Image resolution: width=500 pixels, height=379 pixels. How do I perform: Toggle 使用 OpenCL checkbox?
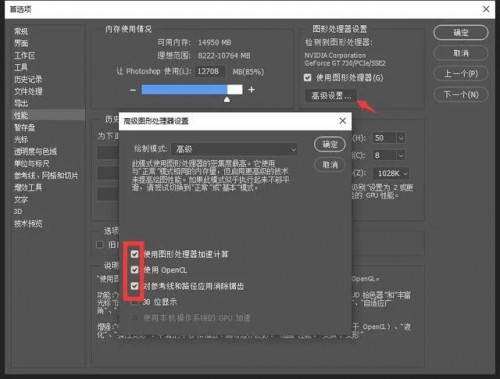coord(134,270)
